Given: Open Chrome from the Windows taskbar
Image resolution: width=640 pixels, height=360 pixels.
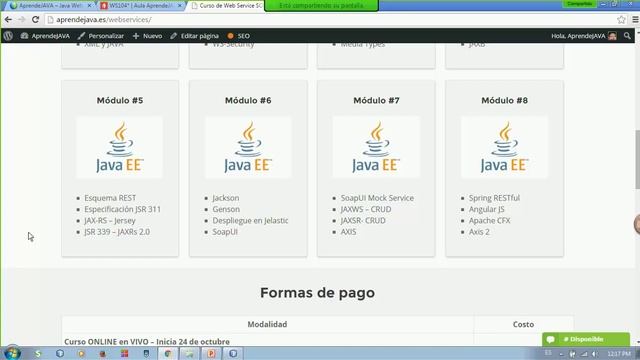Looking at the screenshot, I should [x=168, y=353].
